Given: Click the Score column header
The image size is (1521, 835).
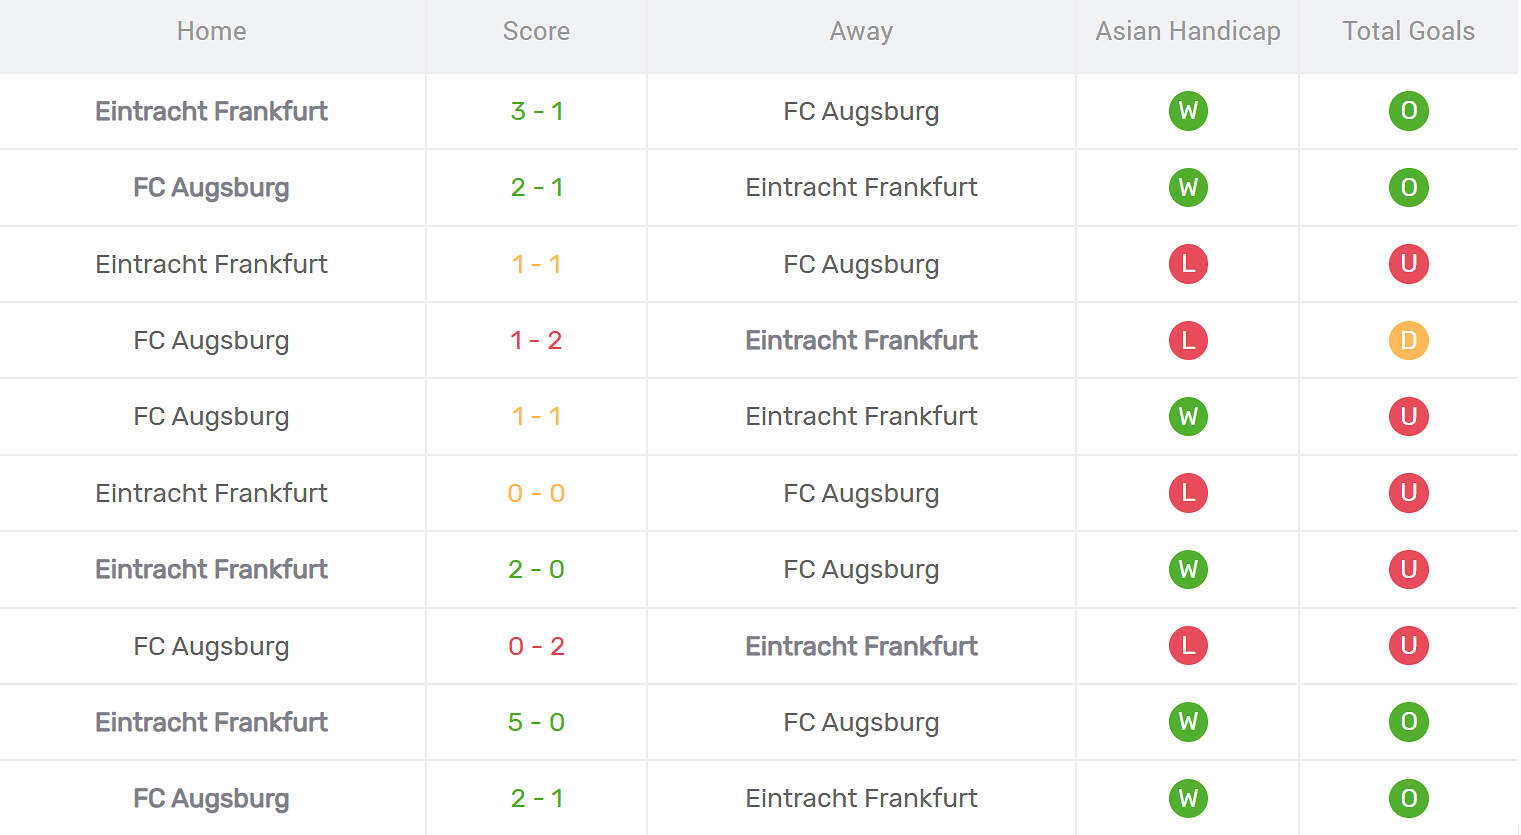Looking at the screenshot, I should (536, 32).
